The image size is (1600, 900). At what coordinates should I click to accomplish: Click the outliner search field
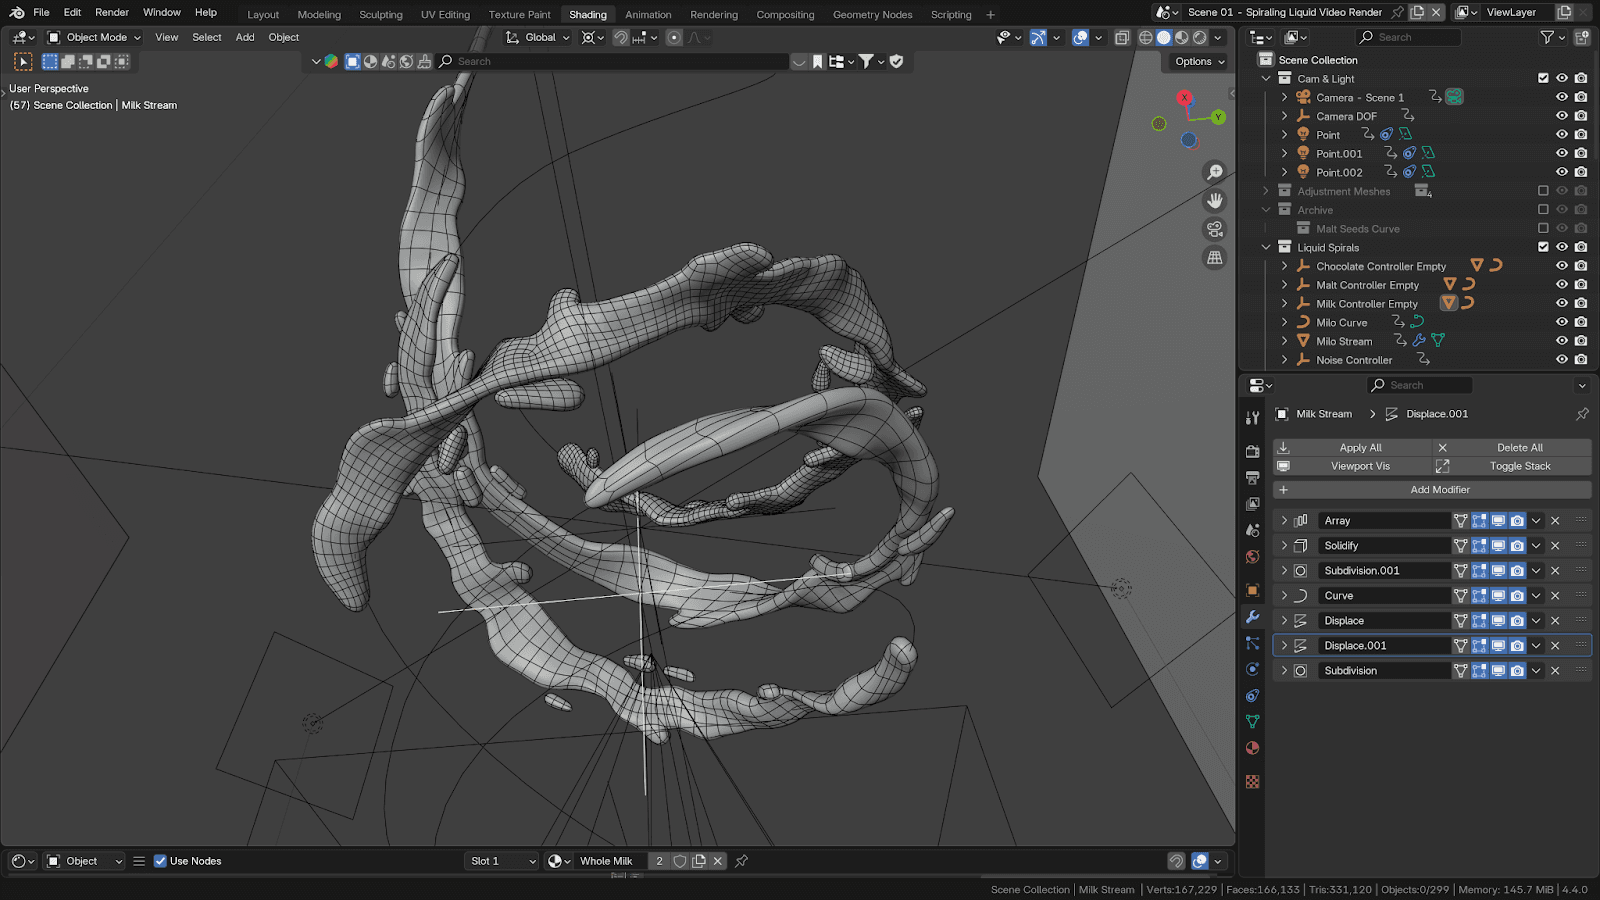(x=1410, y=37)
